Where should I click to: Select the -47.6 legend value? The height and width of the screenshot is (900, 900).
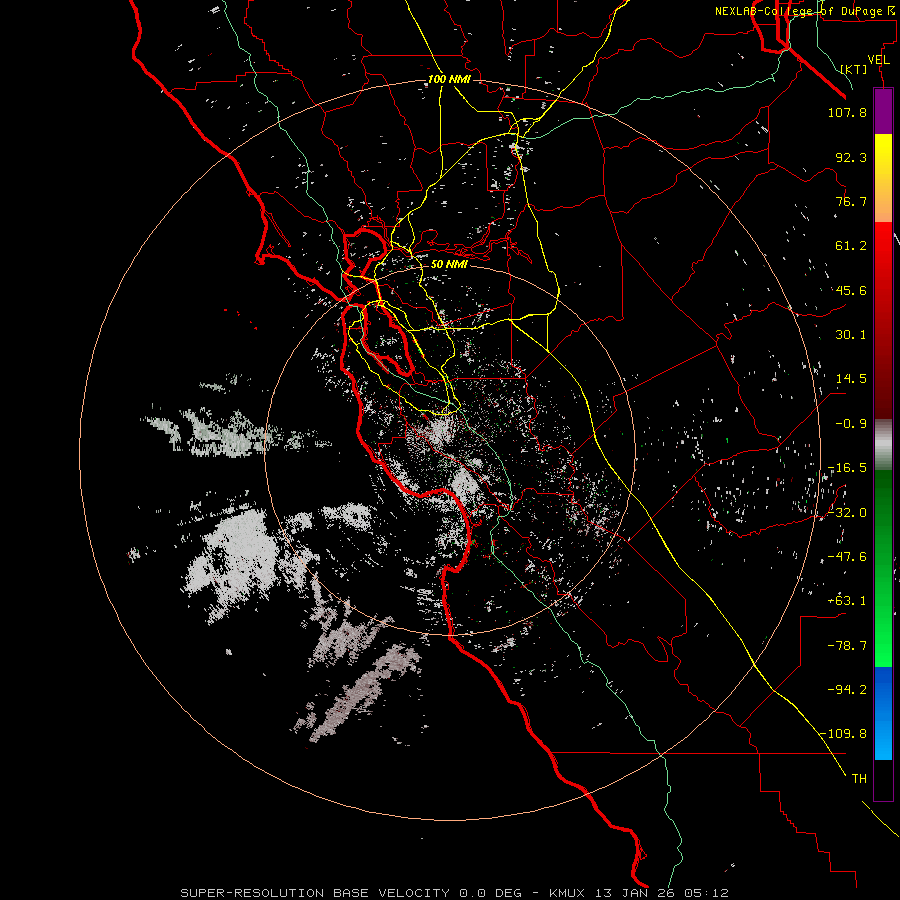pos(847,557)
